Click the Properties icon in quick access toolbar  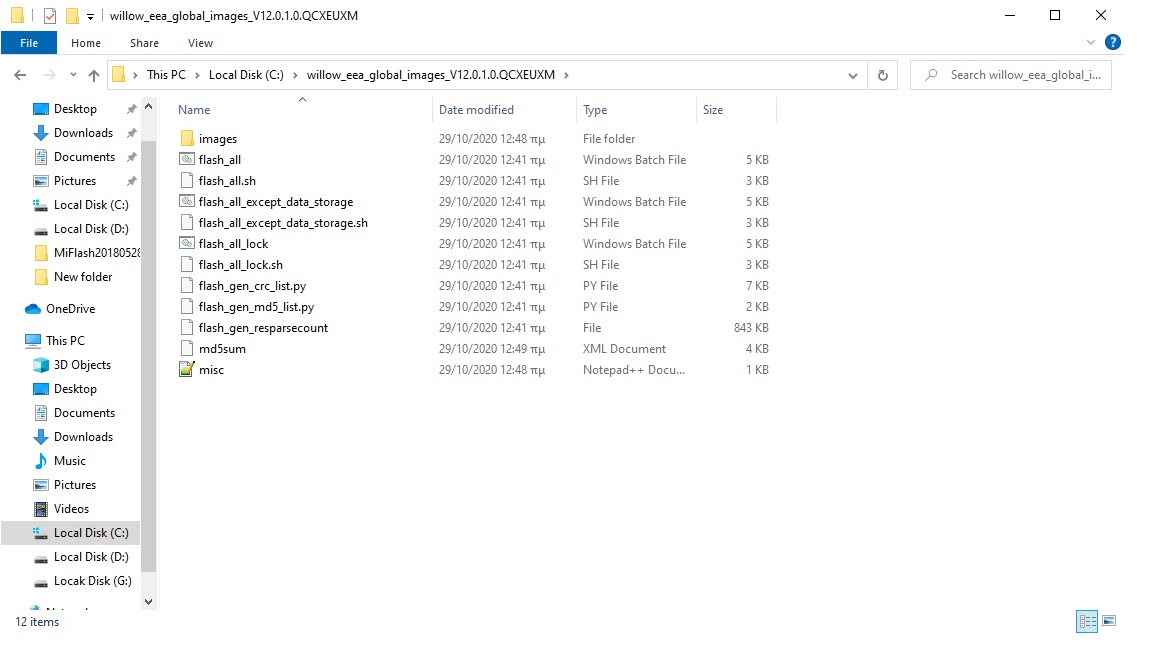pos(50,16)
